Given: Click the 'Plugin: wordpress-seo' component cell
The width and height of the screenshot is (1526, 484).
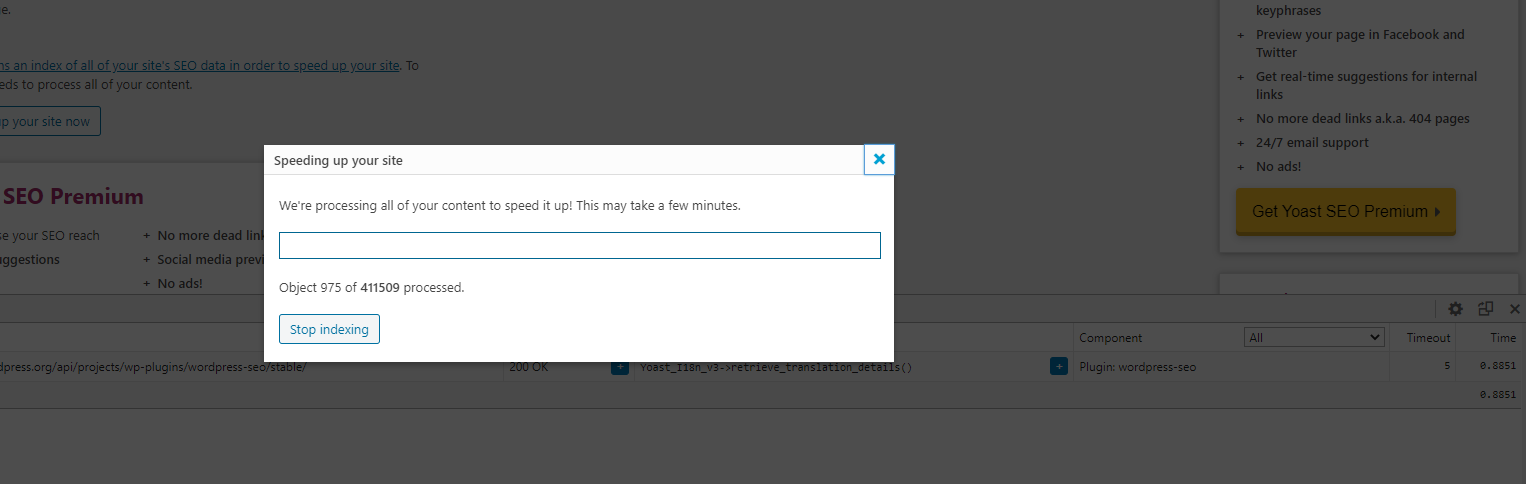Looking at the screenshot, I should 1137,367.
